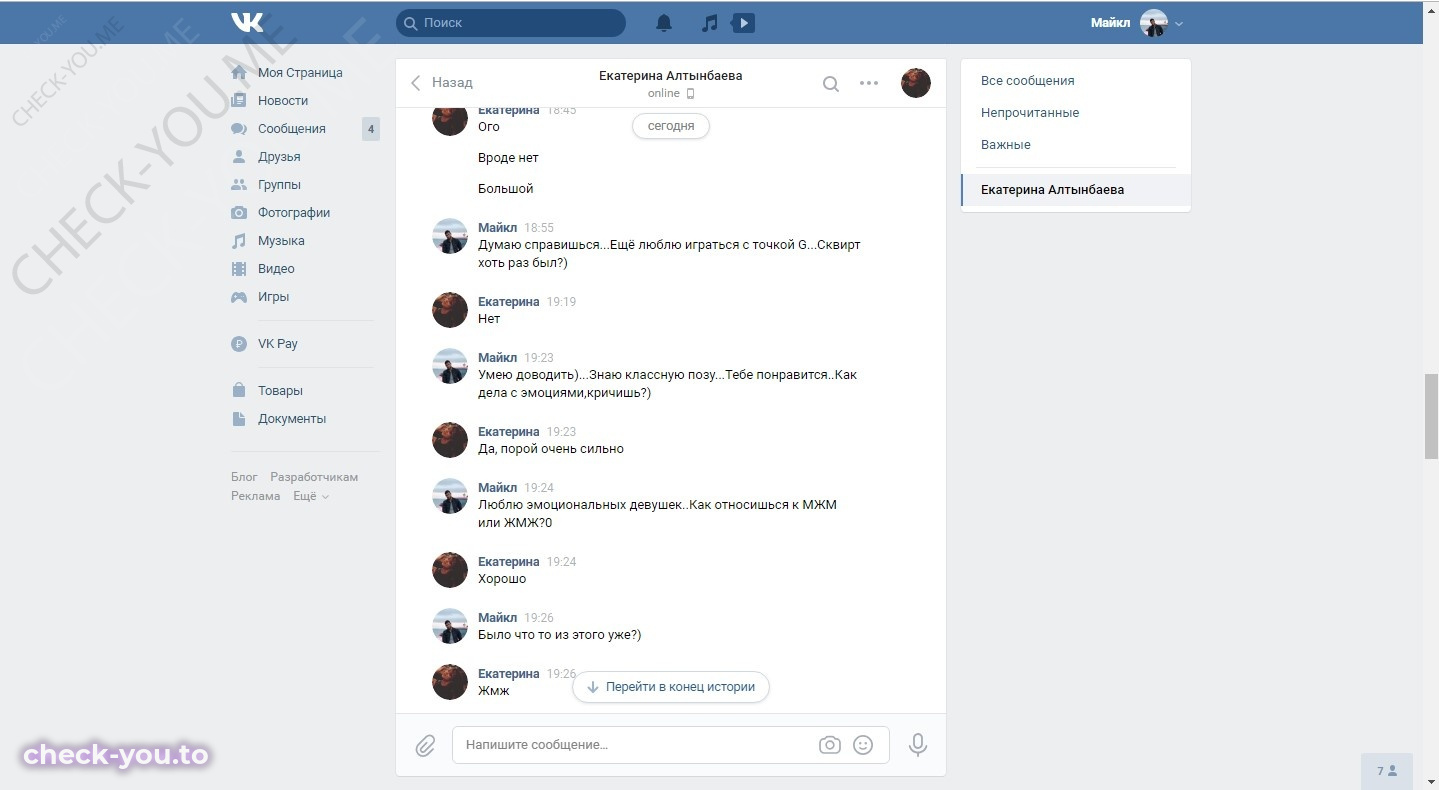Click Майкл's avatar on the 19:26 message
Viewport: 1439px width, 790px height.
[x=450, y=626]
